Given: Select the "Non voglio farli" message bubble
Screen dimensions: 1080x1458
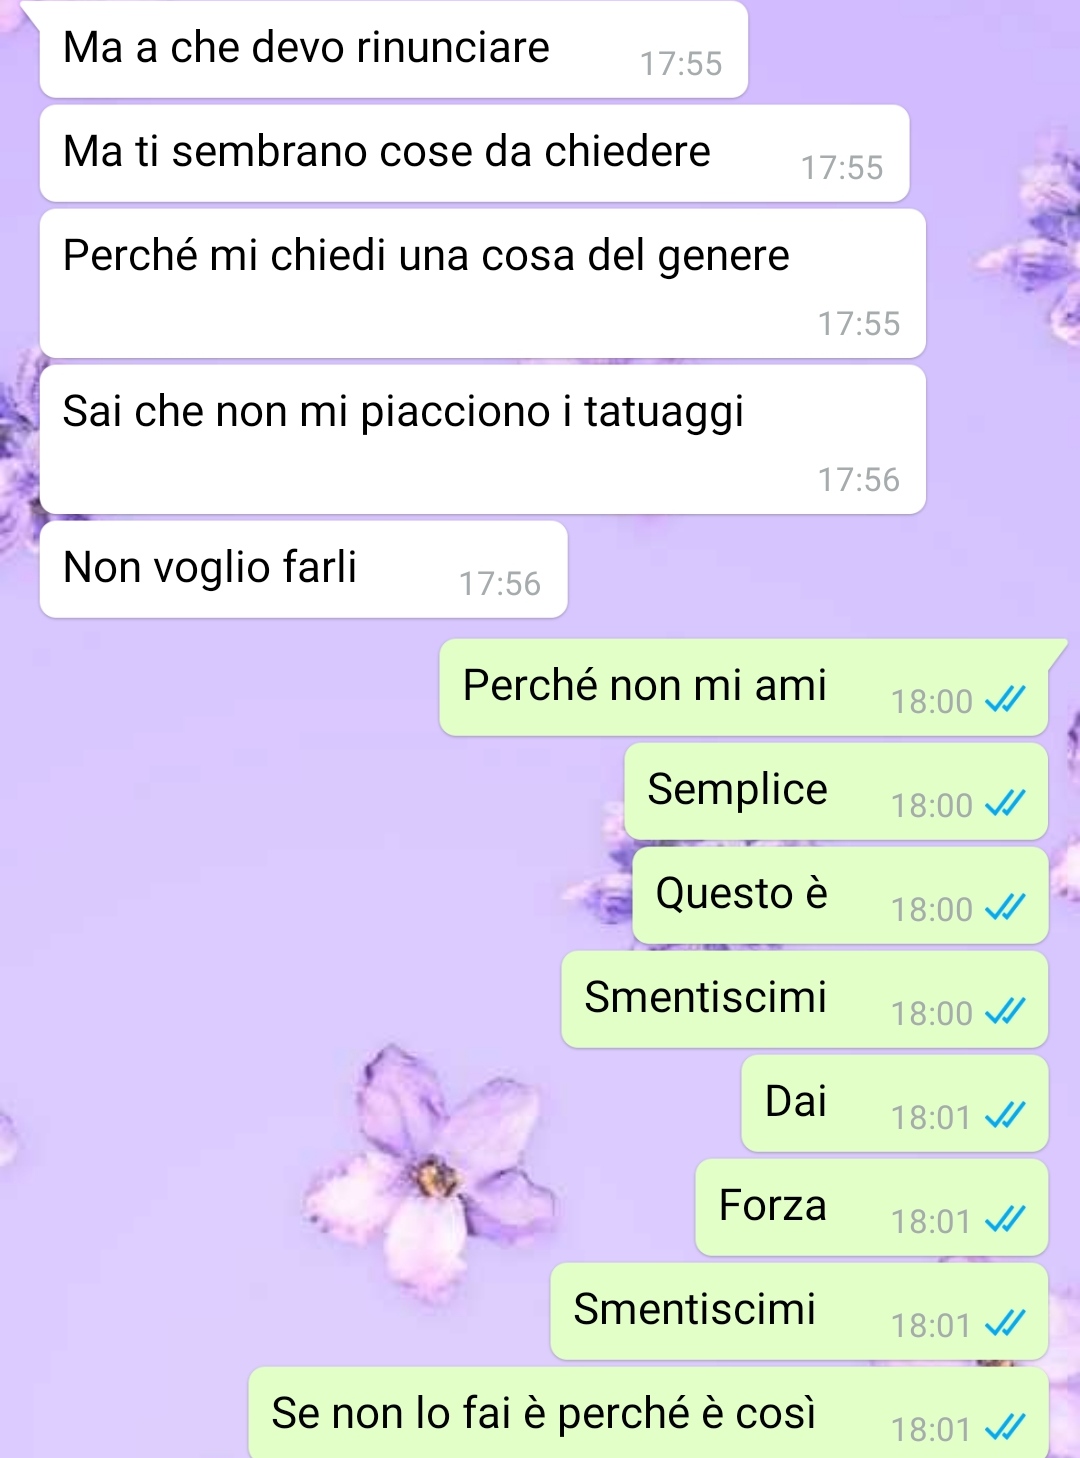Looking at the screenshot, I should pyautogui.click(x=304, y=569).
